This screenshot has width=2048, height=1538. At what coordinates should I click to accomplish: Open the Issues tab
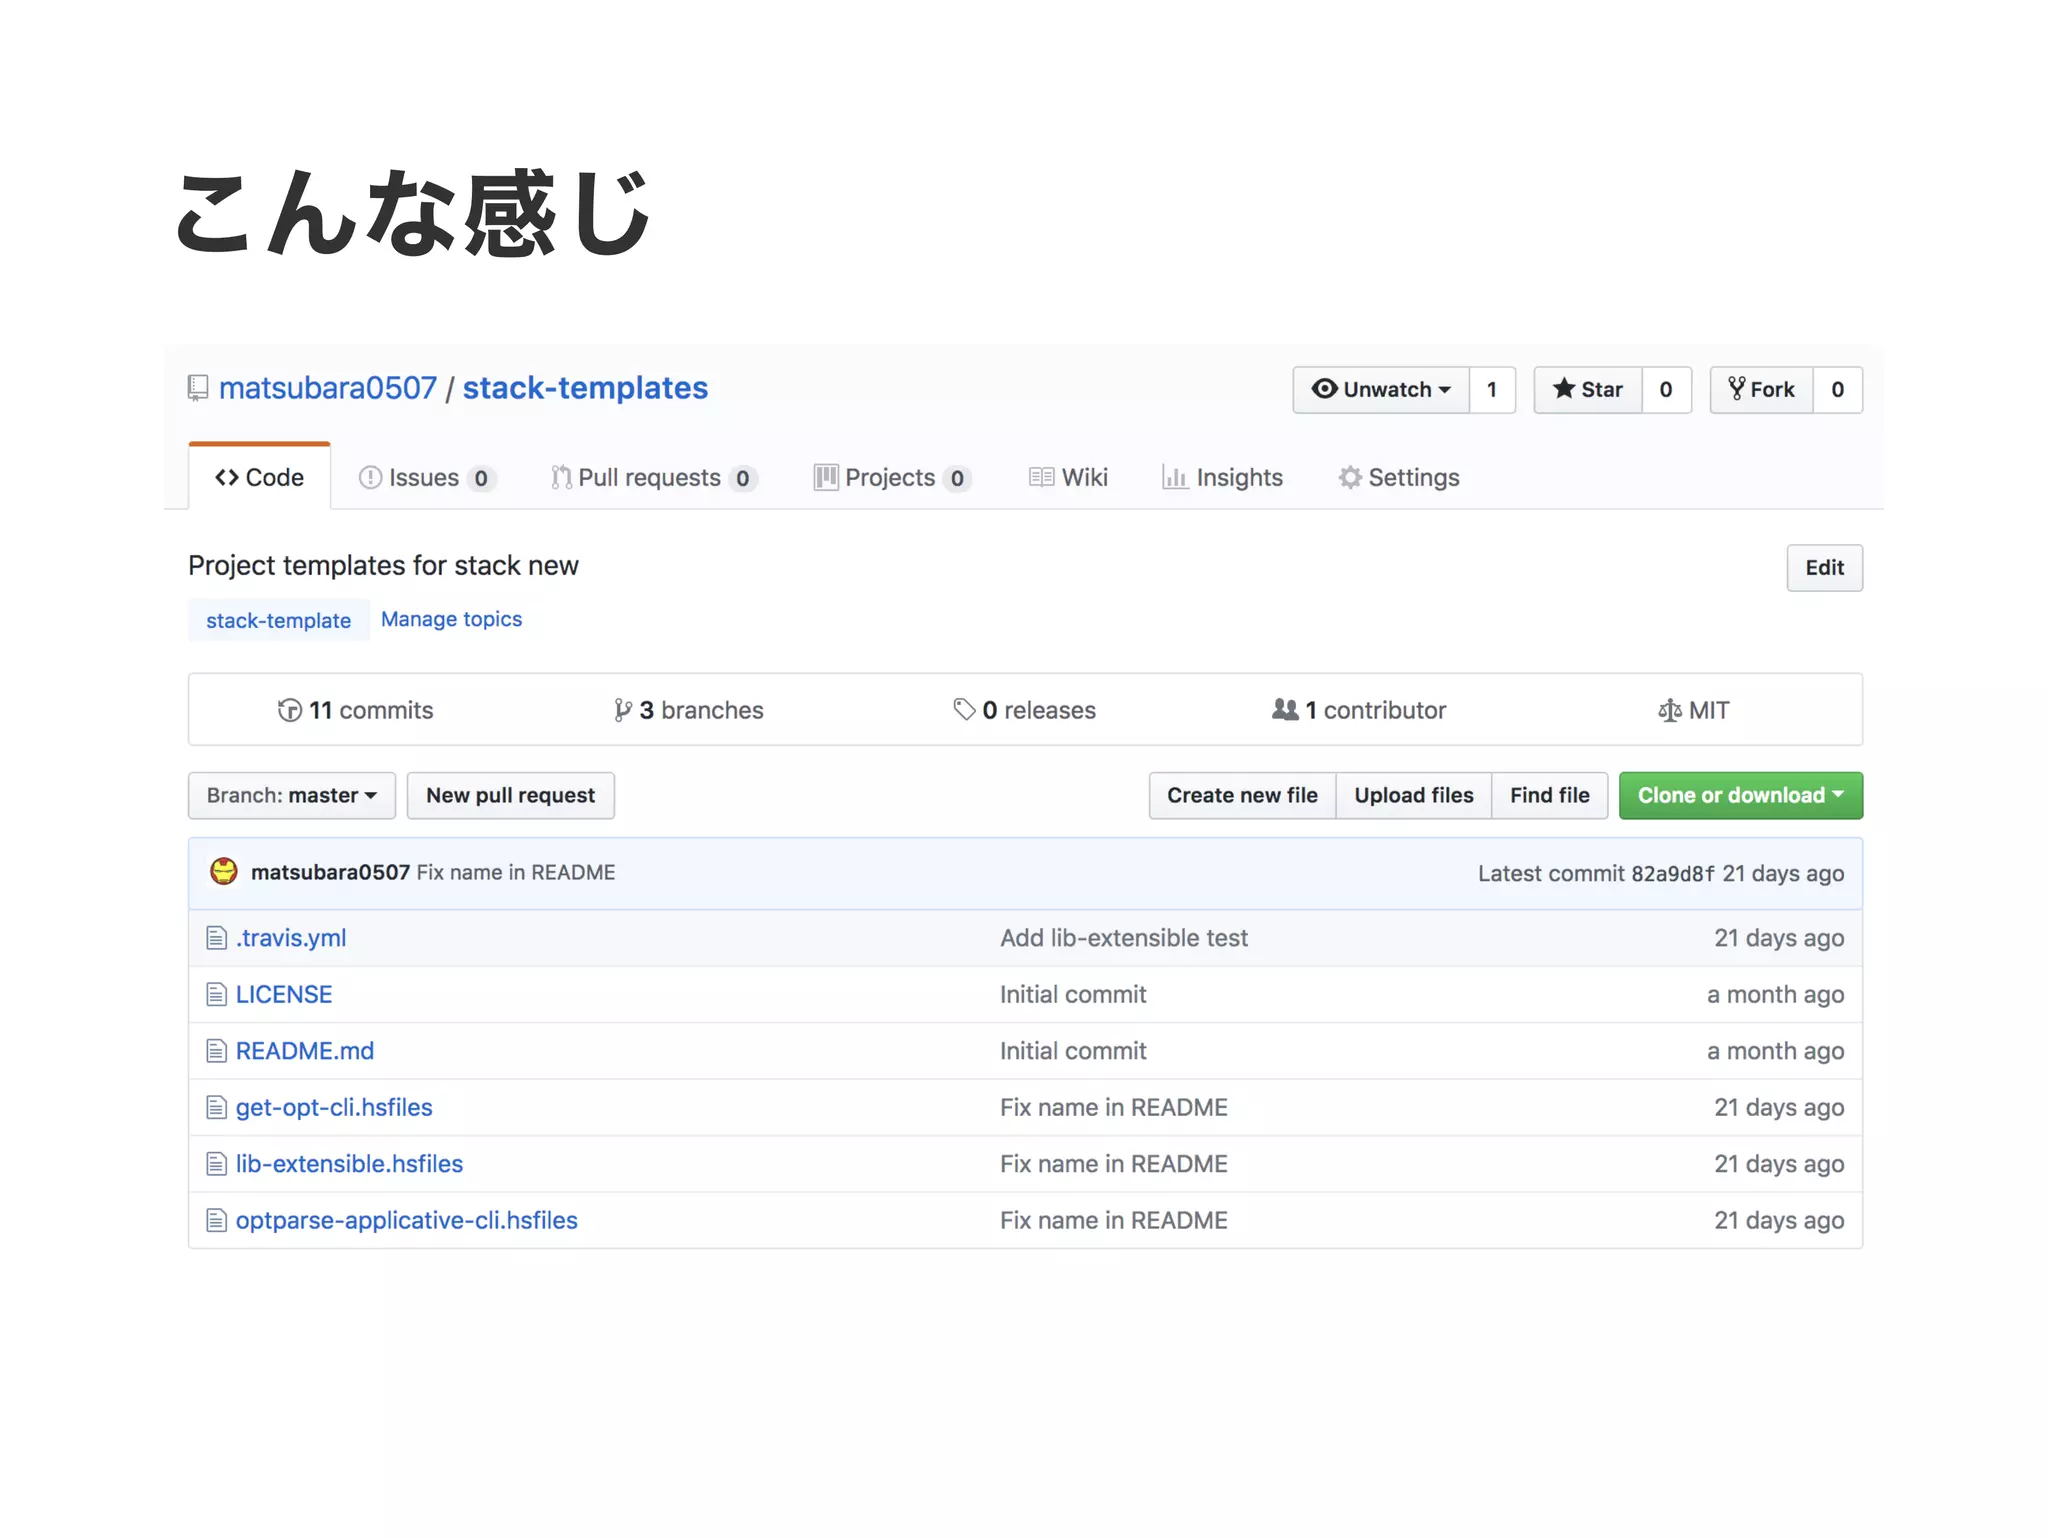click(427, 478)
